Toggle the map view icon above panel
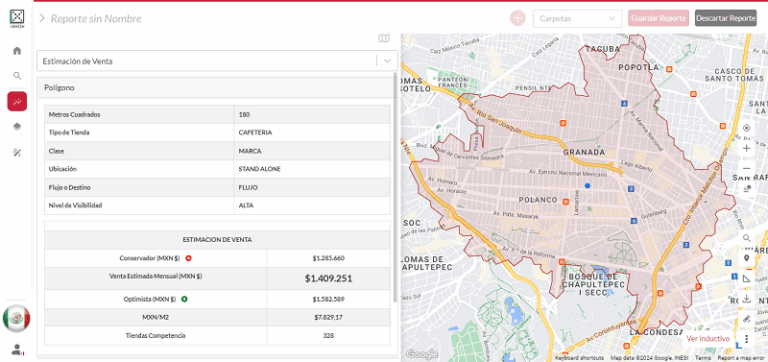 pyautogui.click(x=384, y=38)
